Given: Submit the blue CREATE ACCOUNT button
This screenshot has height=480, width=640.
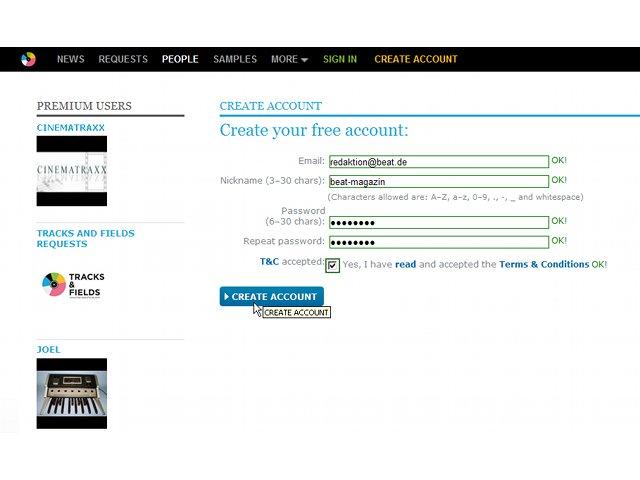Looking at the screenshot, I should click(x=271, y=296).
